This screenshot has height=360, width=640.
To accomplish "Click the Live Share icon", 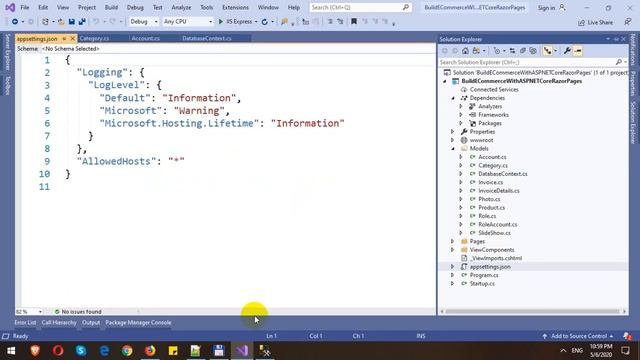I will (x=581, y=22).
